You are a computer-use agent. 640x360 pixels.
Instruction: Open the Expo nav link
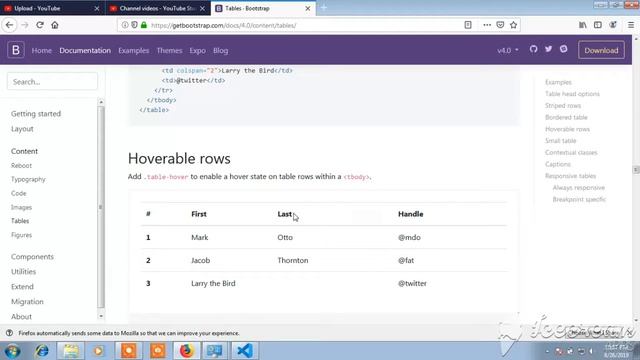(x=198, y=51)
